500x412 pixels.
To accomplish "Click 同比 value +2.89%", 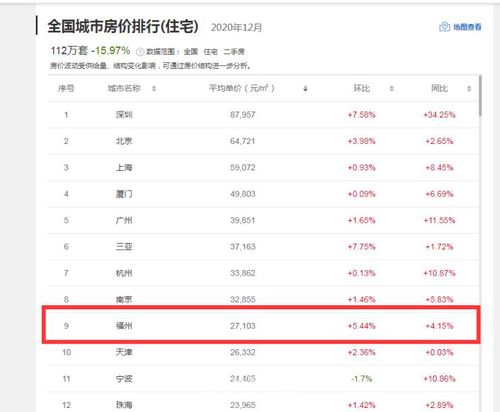I will point(439,405).
